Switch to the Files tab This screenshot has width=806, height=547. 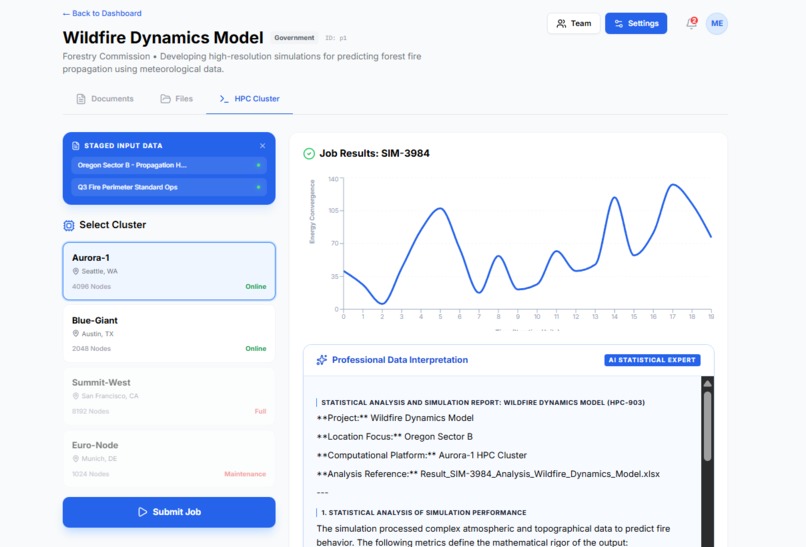tap(176, 99)
